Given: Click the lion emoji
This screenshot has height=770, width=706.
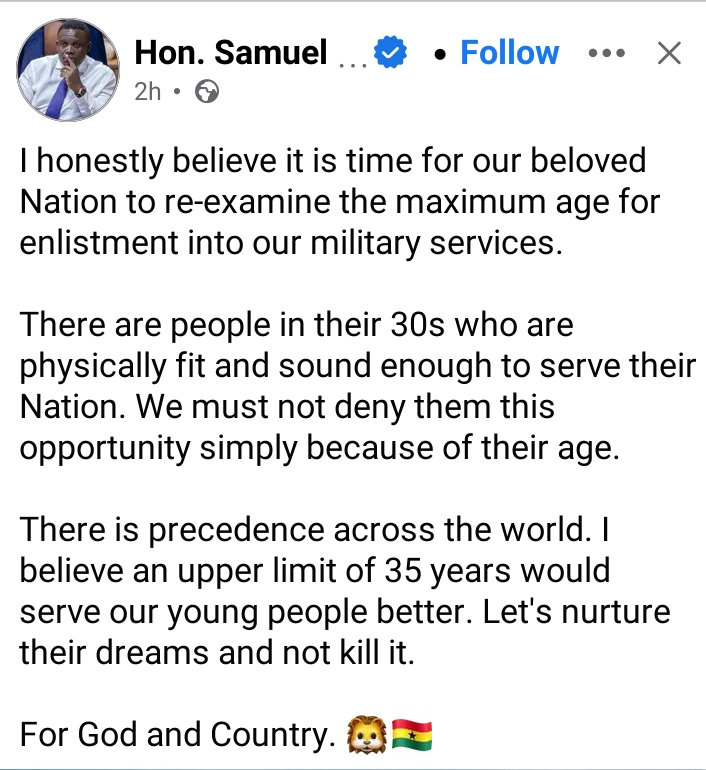Looking at the screenshot, I should (366, 736).
